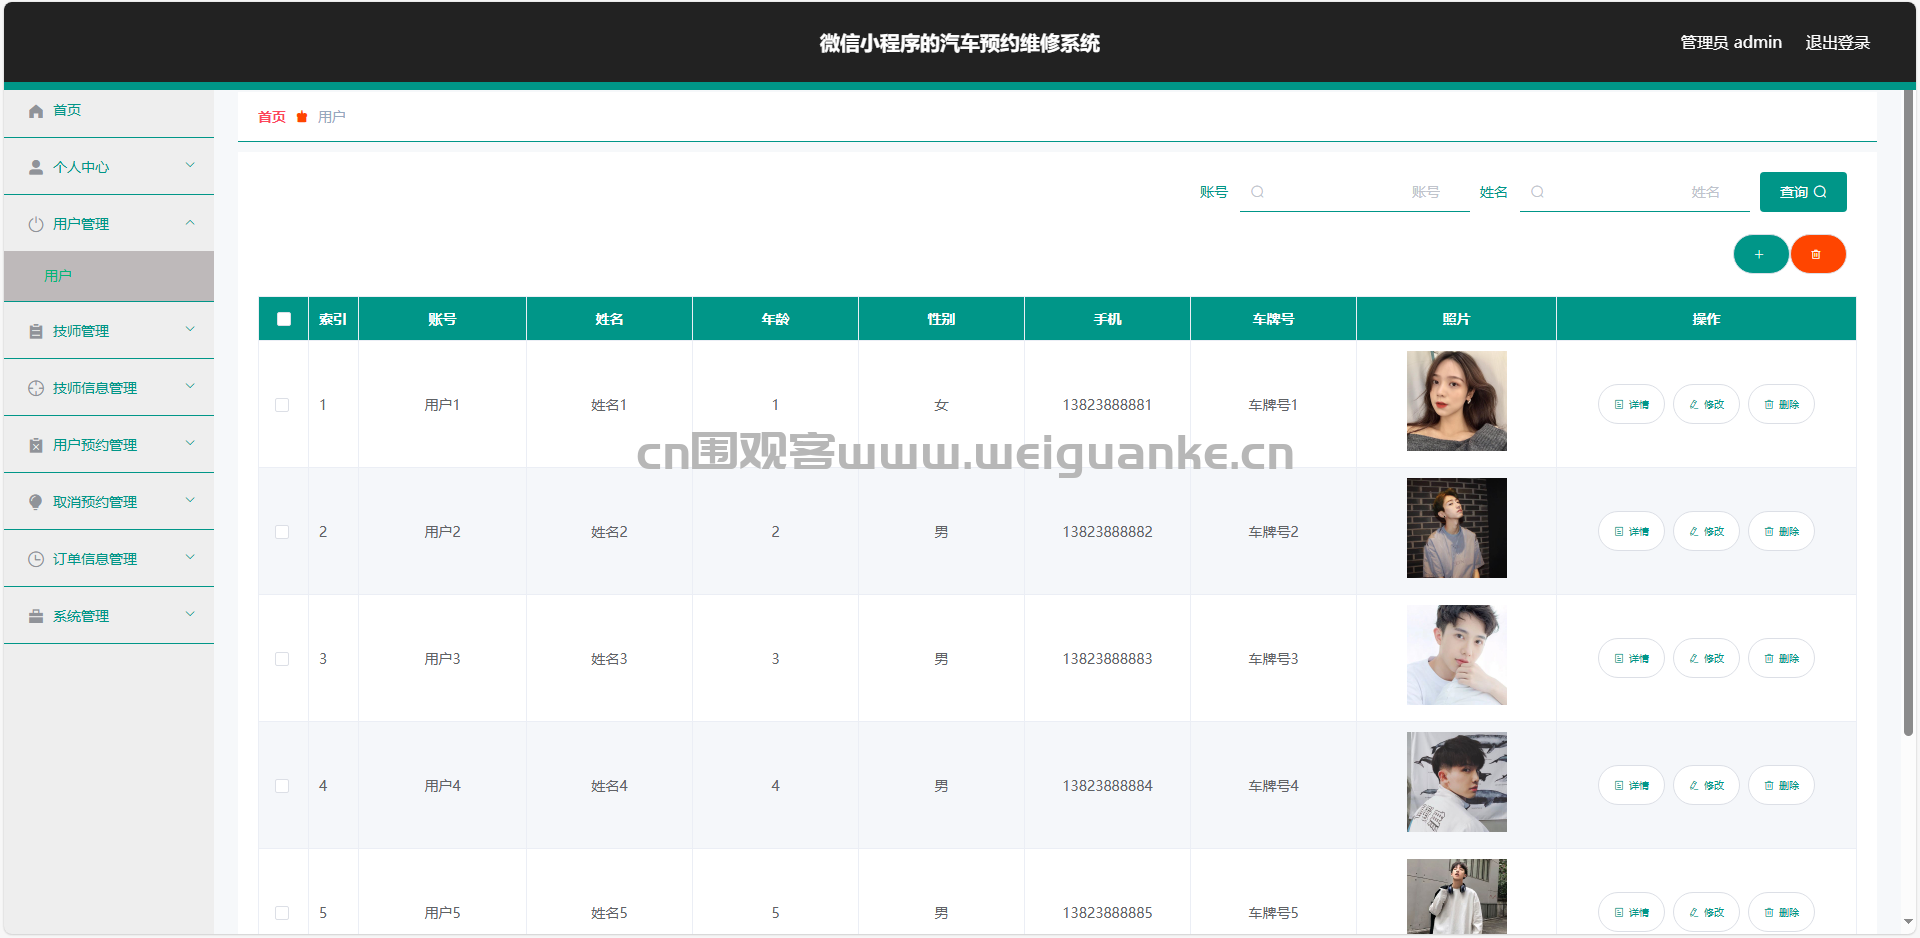Check the checkbox for row 用户3

pos(282,659)
